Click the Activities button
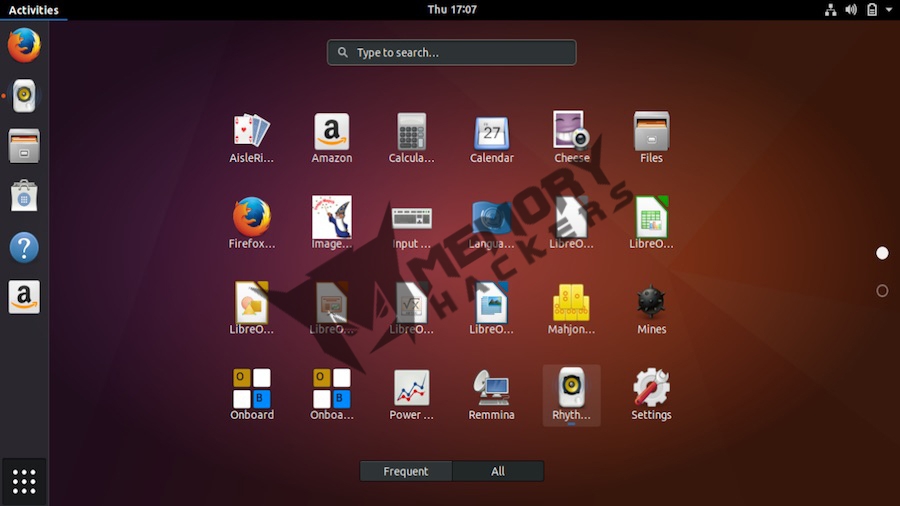 33,10
